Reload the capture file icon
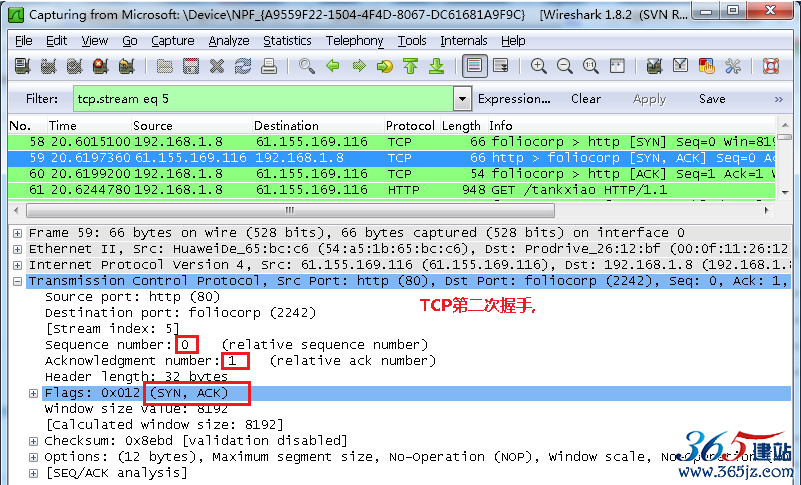Viewport: 801px width, 485px height. coord(243,66)
